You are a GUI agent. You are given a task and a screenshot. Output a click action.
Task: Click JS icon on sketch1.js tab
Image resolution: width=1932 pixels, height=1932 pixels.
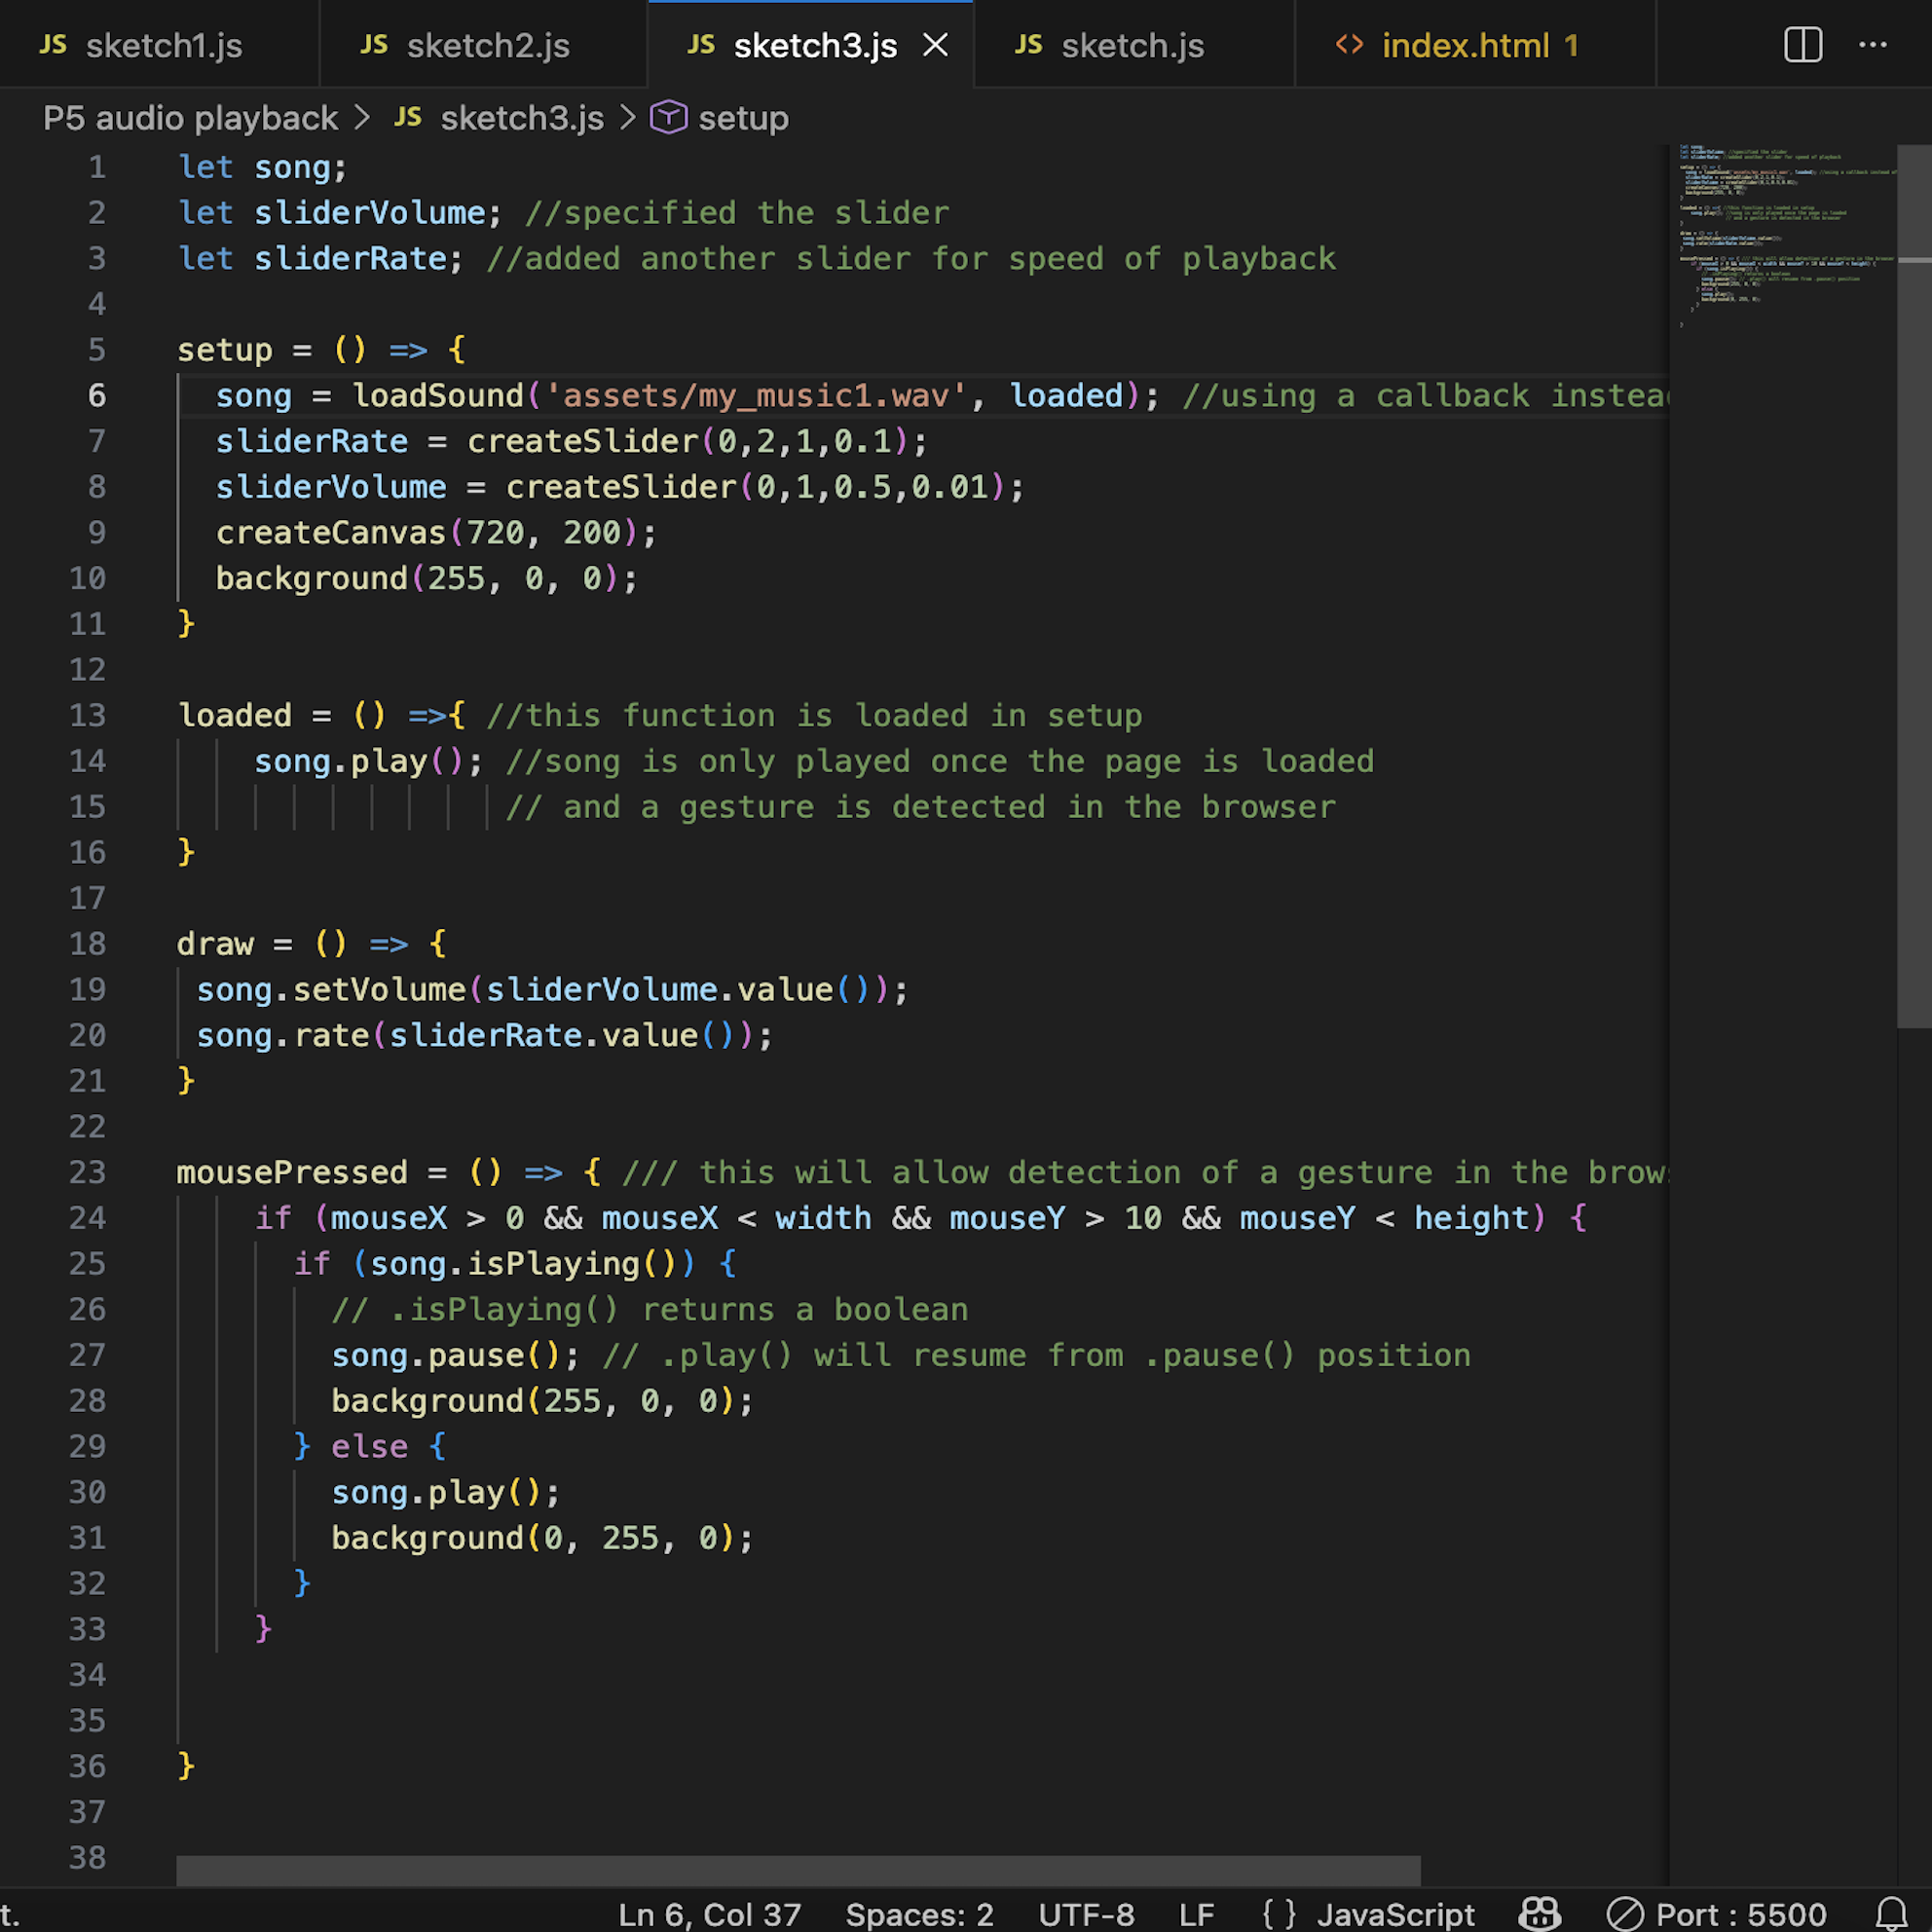click(53, 45)
